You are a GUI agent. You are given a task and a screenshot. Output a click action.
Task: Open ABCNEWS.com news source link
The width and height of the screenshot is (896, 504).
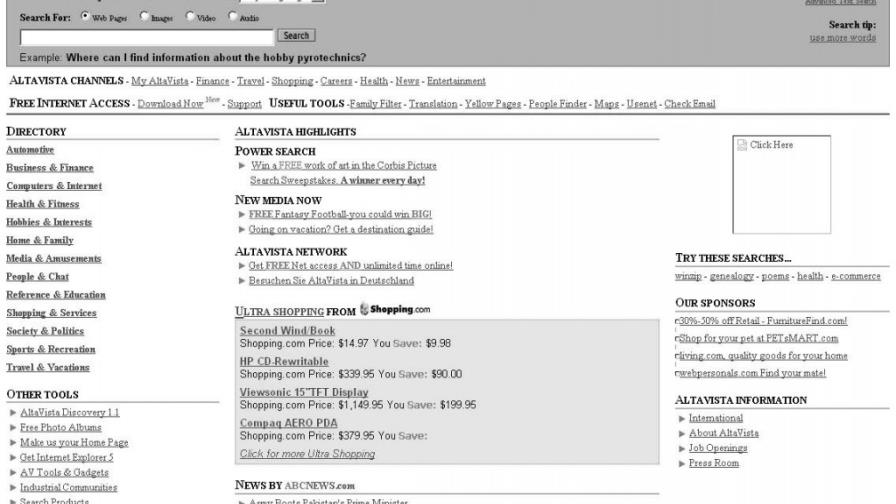point(319,486)
